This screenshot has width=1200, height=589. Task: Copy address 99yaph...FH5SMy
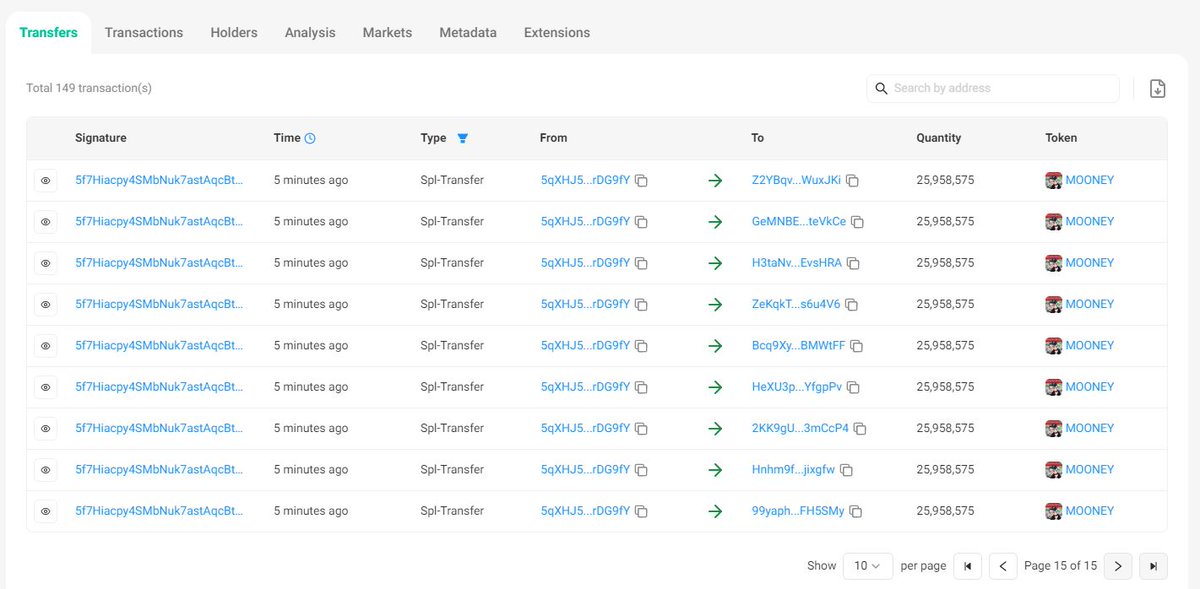(x=856, y=511)
